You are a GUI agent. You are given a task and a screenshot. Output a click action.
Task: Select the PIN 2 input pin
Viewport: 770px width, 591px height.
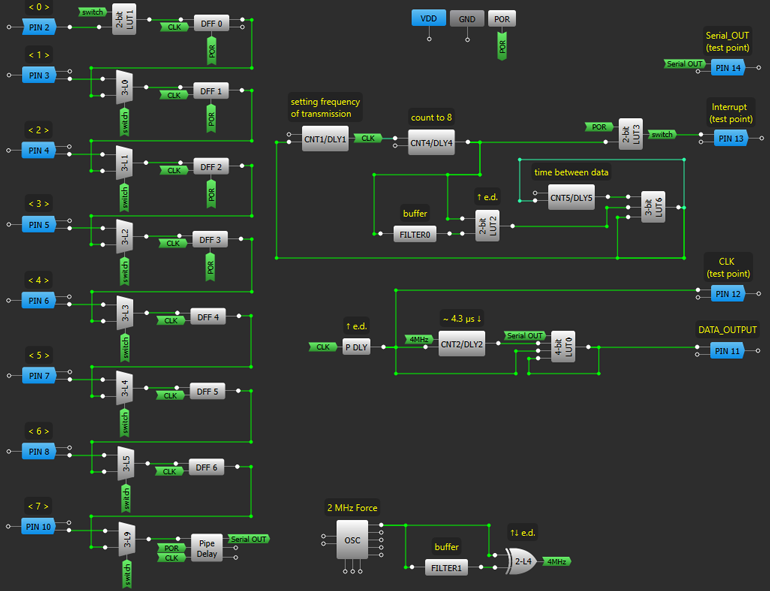pos(41,27)
